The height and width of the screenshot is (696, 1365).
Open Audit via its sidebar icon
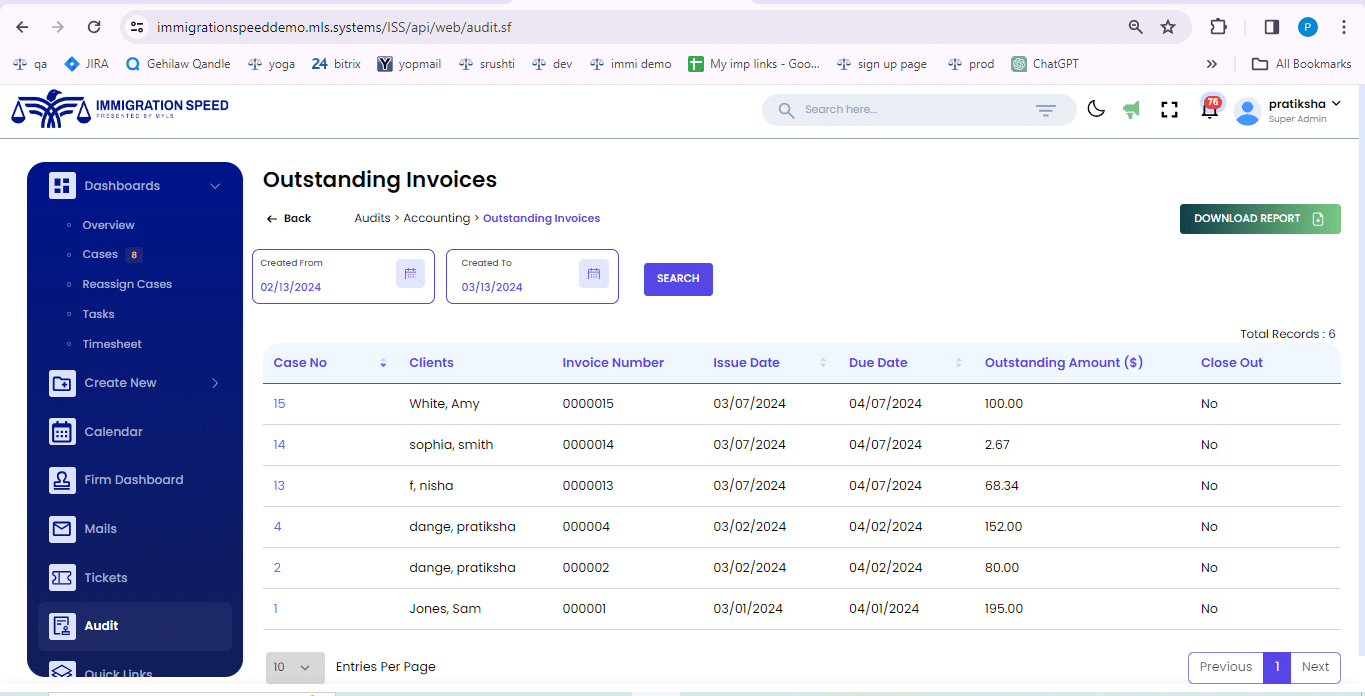click(x=62, y=626)
